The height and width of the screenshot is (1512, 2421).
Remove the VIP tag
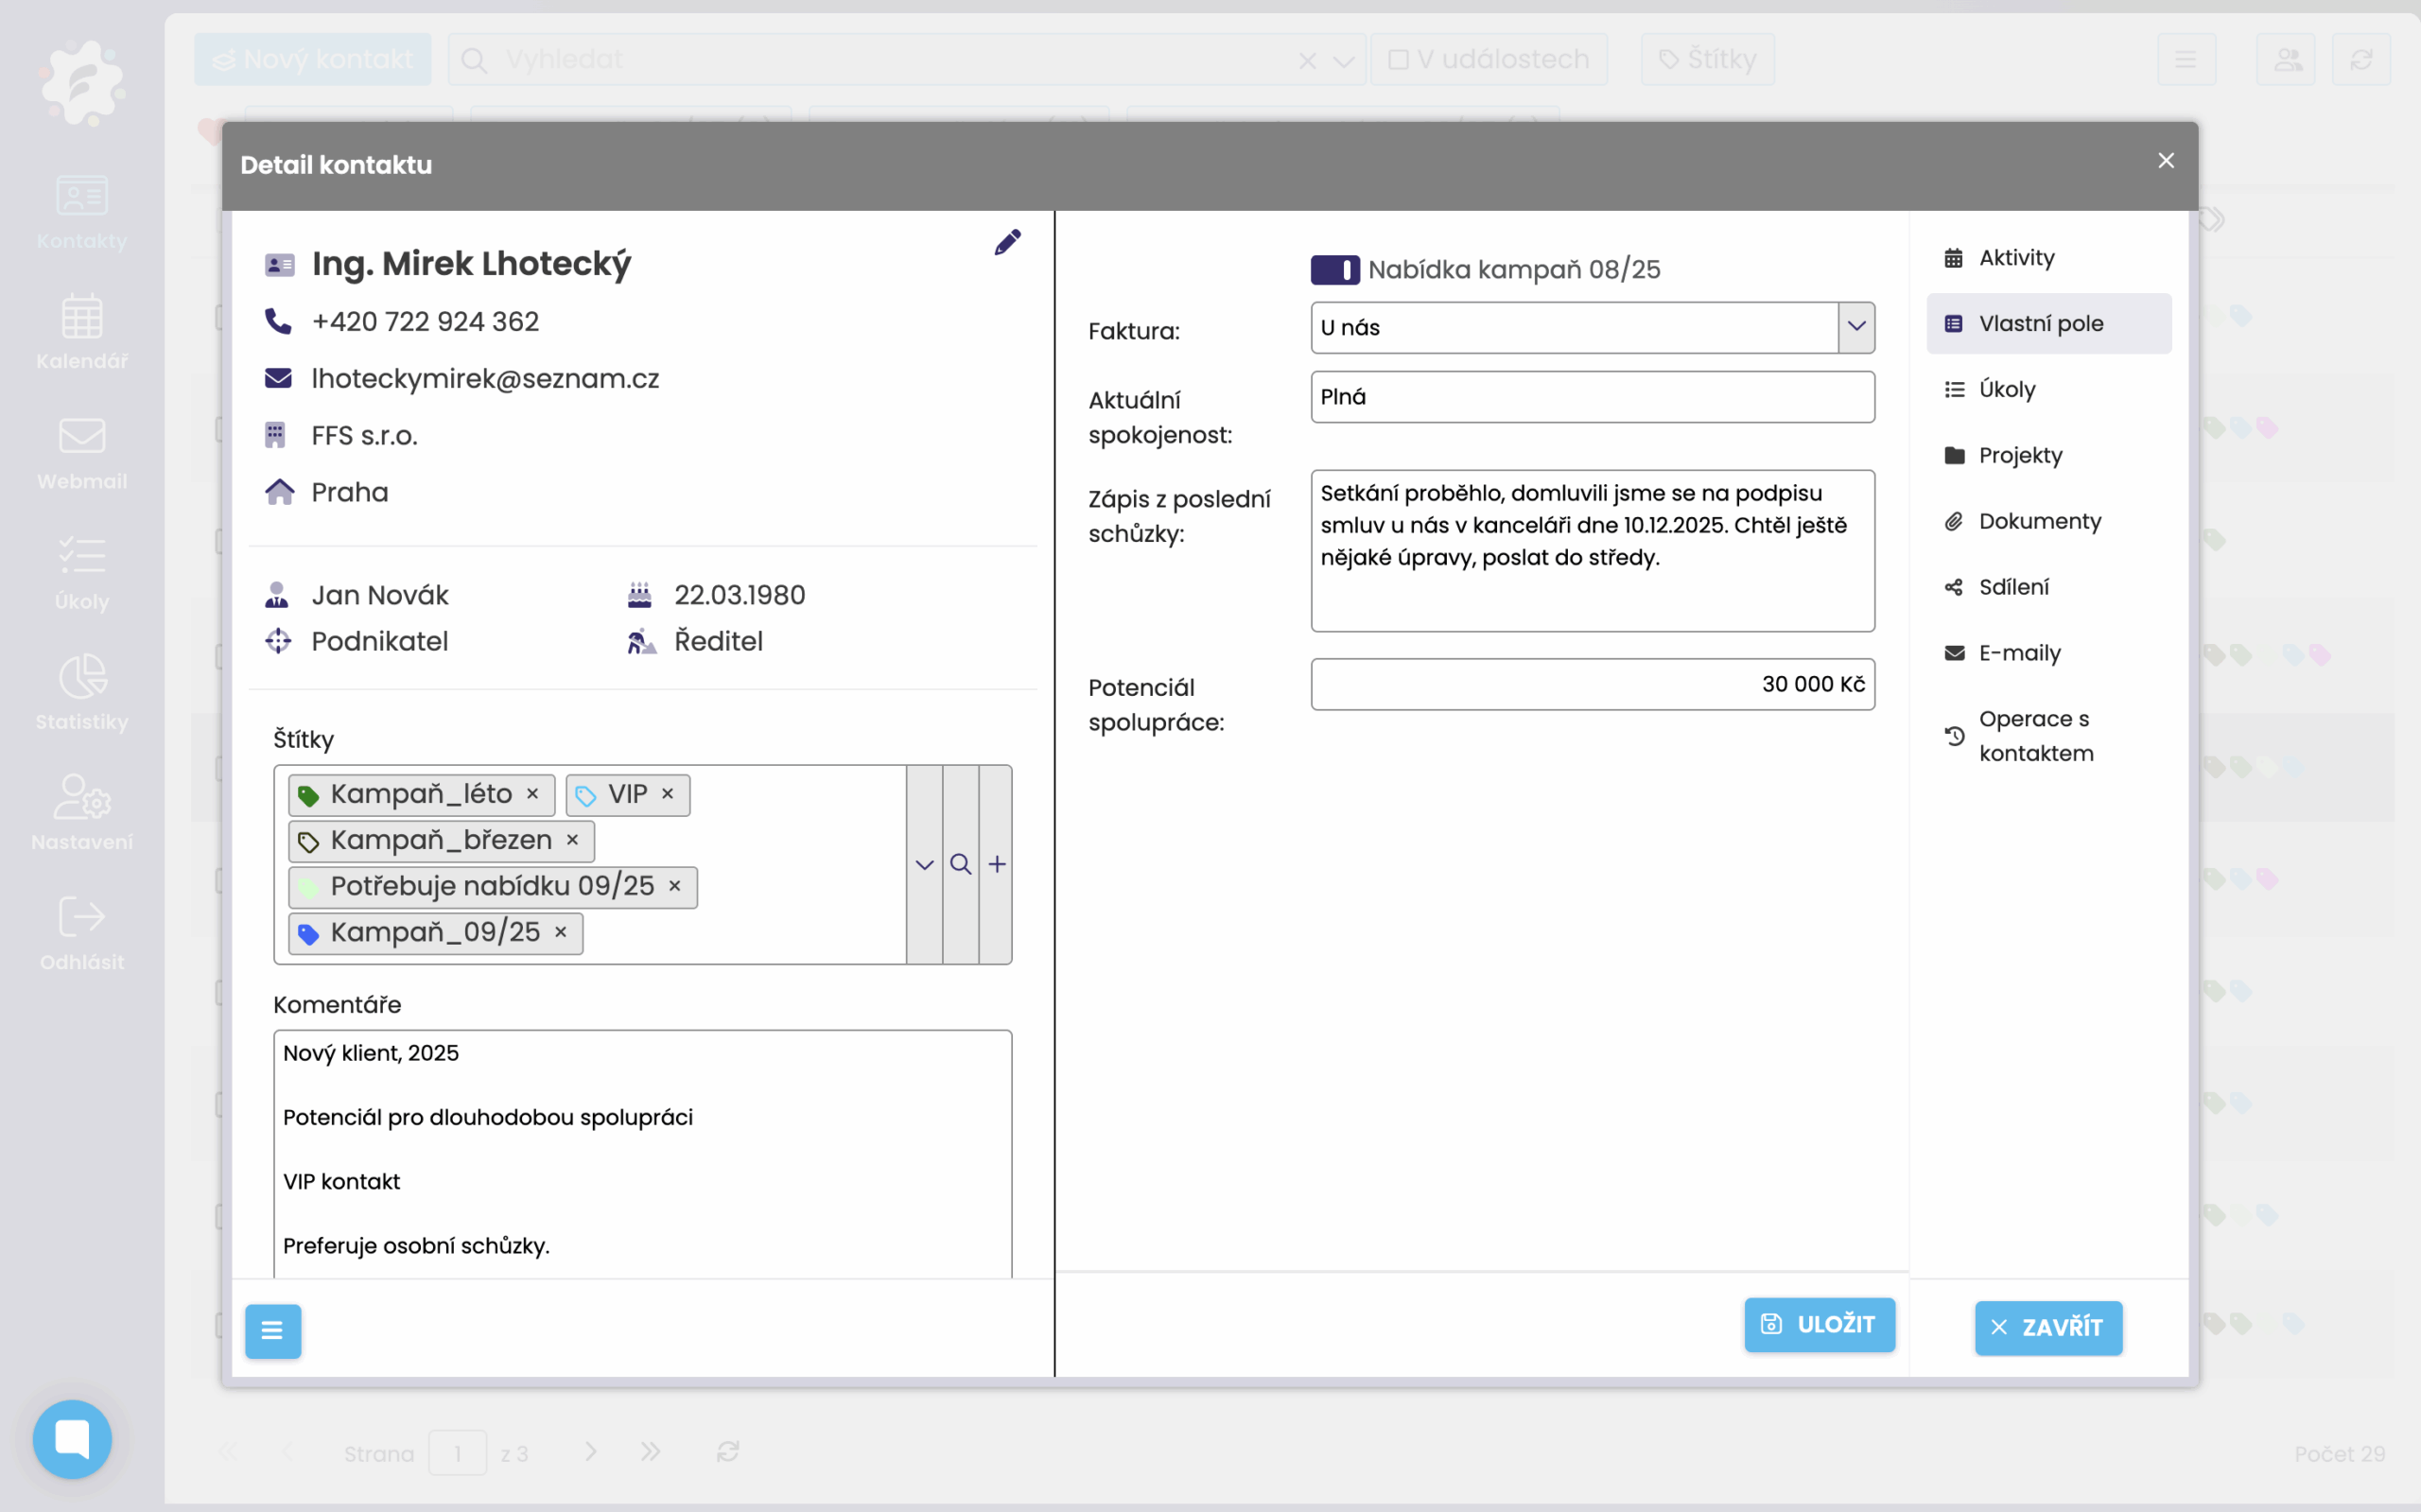coord(668,794)
